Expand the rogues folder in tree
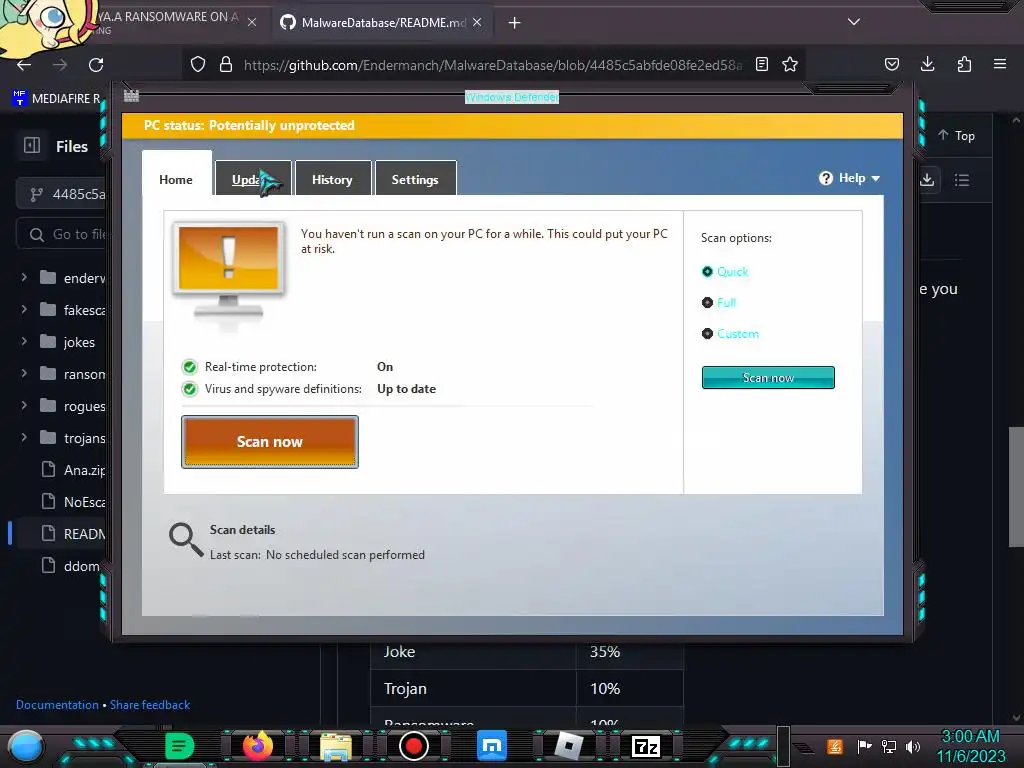 coord(24,406)
